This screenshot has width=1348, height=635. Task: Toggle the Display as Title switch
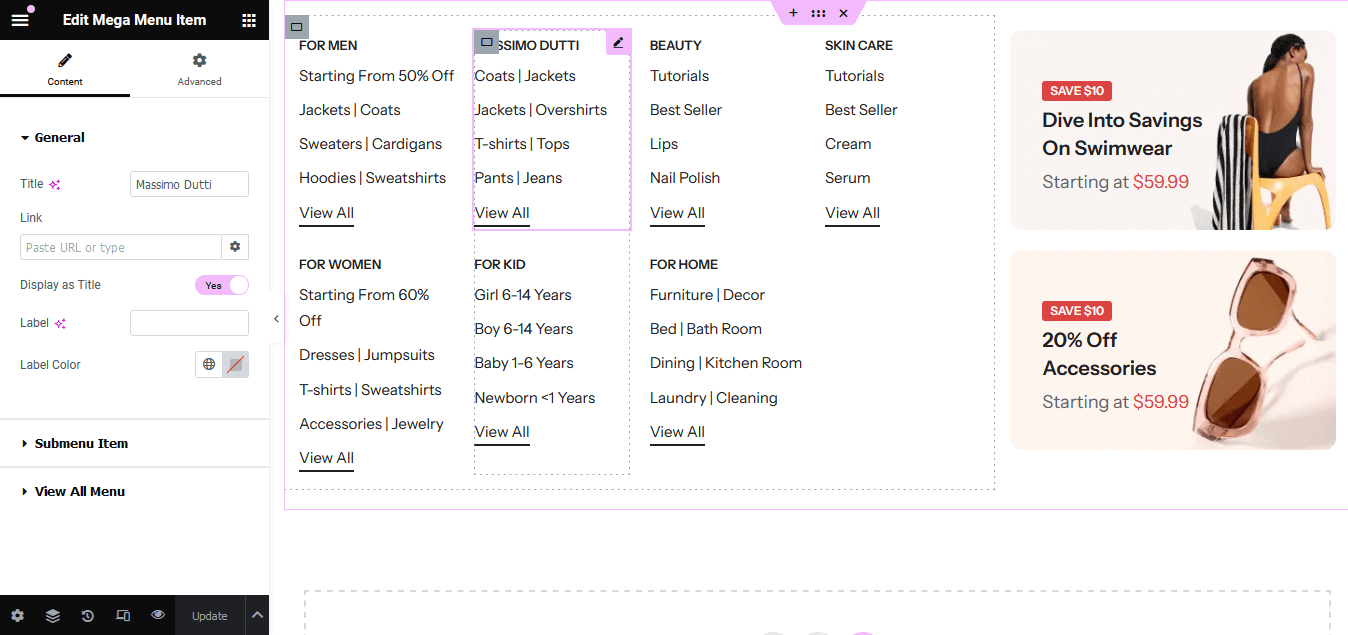[221, 285]
